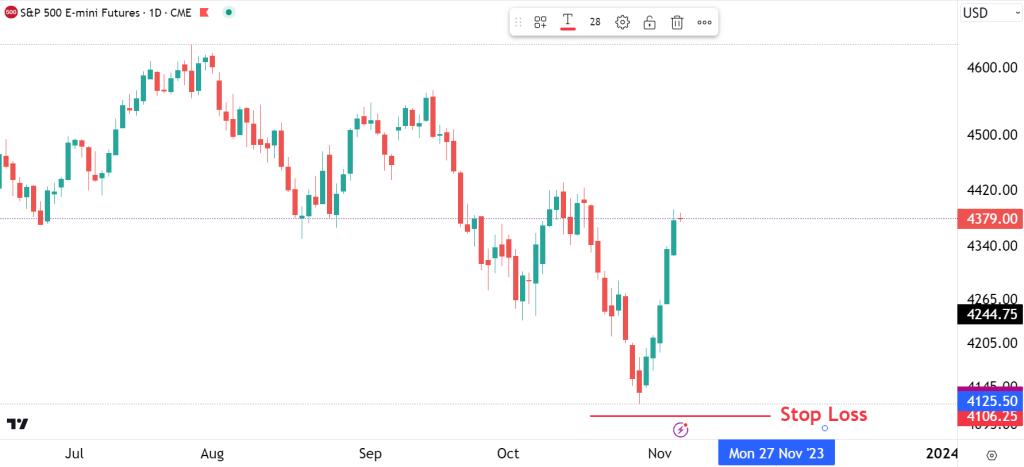Open drawing settings gear icon
The height and width of the screenshot is (467, 1024).
point(622,22)
